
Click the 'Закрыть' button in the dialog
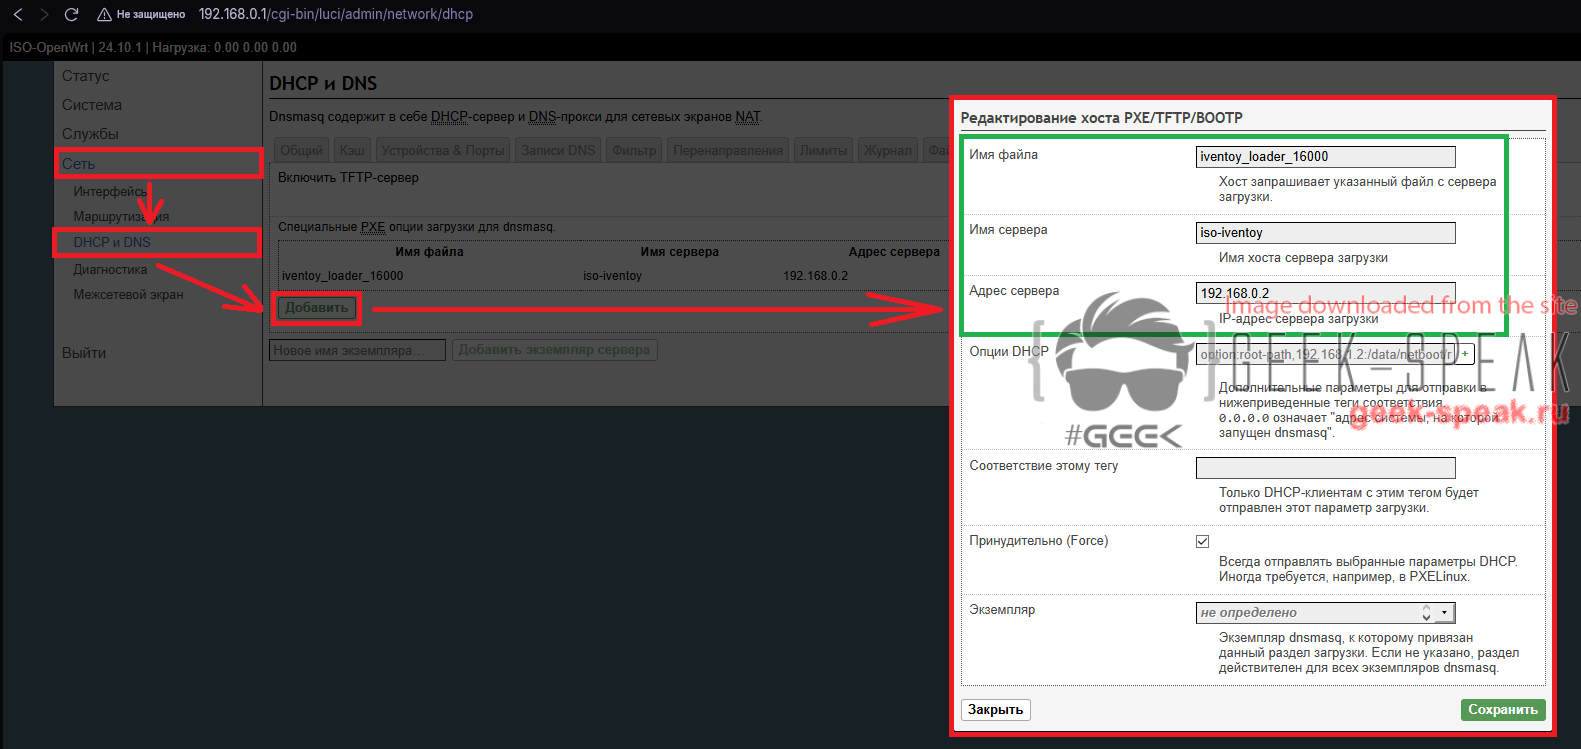(995, 709)
